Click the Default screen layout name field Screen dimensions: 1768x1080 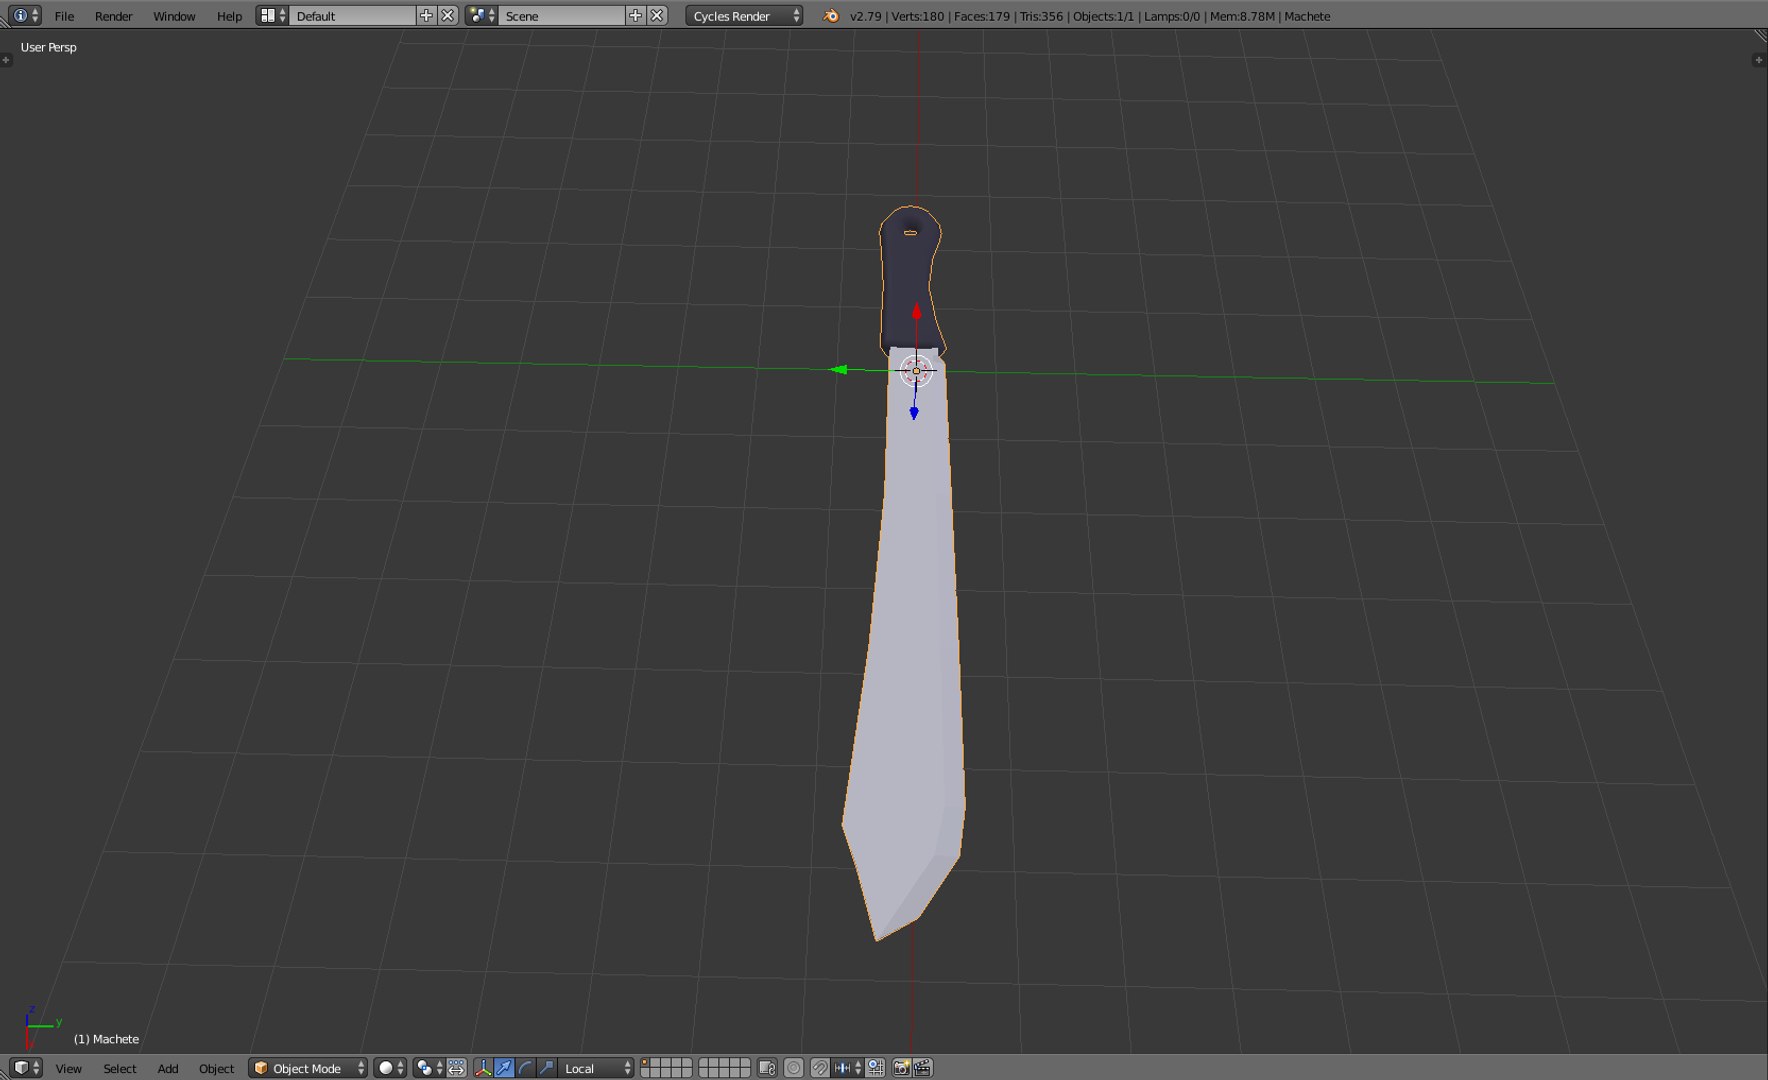click(352, 16)
